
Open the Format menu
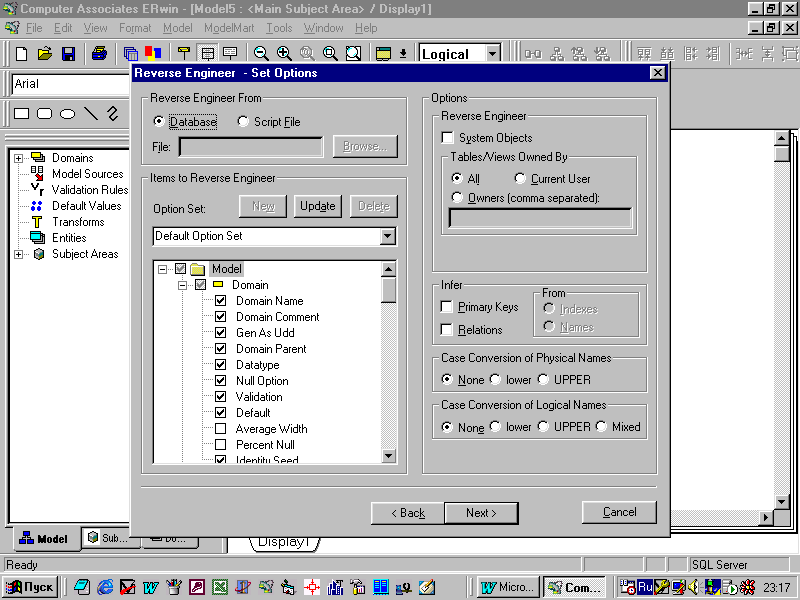coord(135,28)
